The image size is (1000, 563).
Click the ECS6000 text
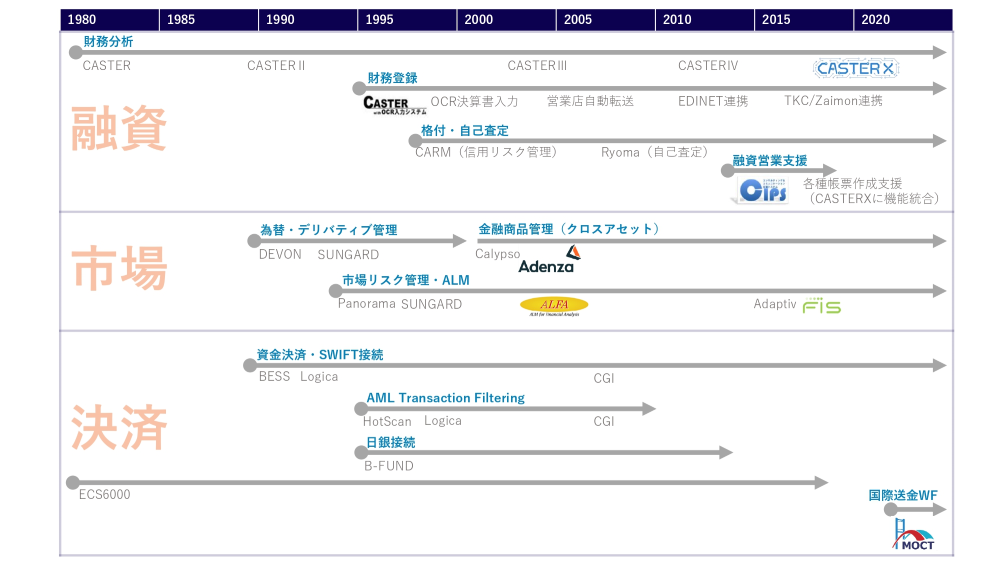click(105, 495)
